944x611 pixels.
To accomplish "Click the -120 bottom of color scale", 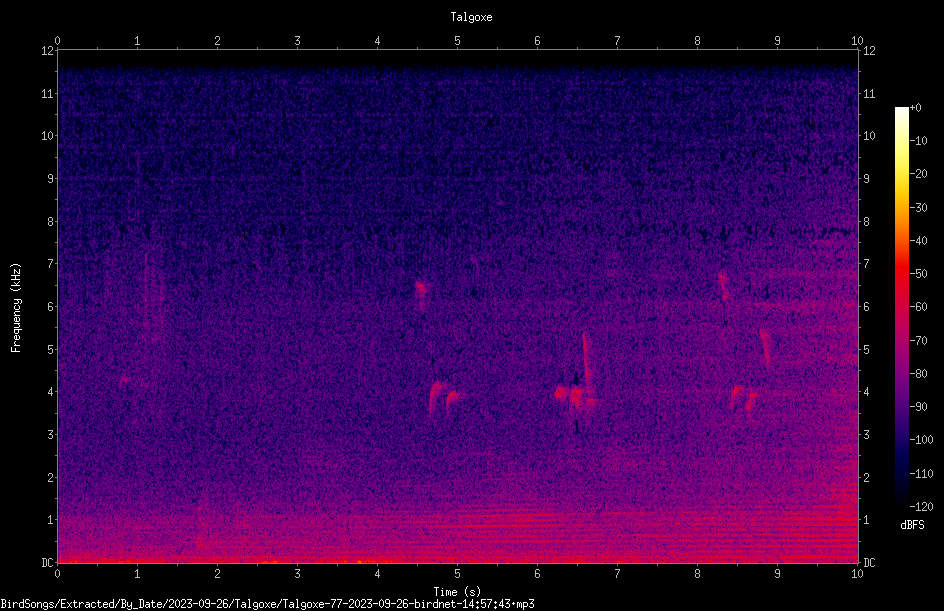I will tap(921, 506).
